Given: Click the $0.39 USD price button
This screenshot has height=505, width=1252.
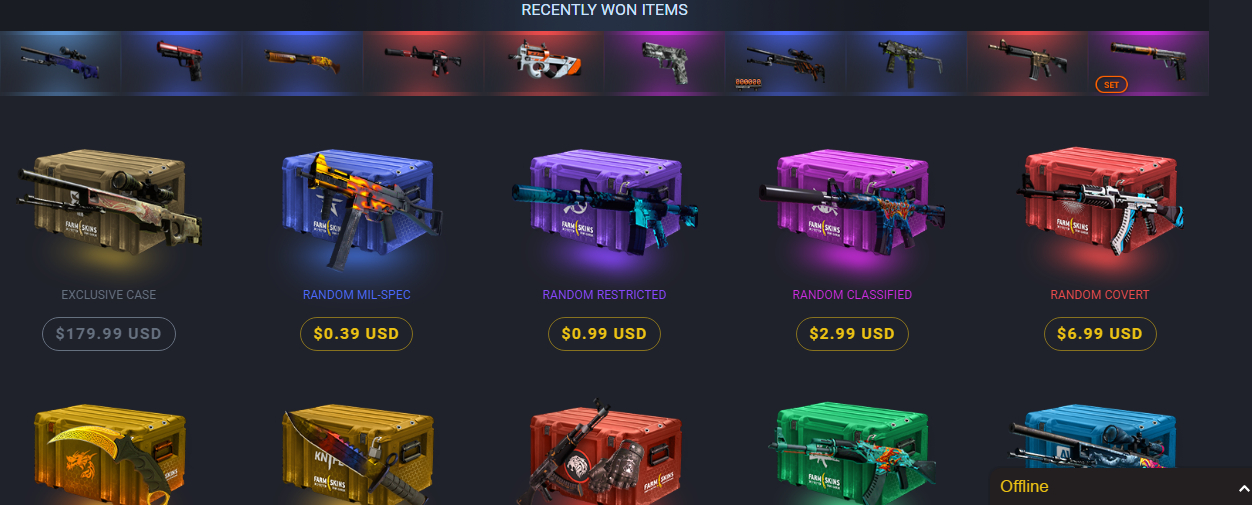Looking at the screenshot, I should (x=356, y=334).
